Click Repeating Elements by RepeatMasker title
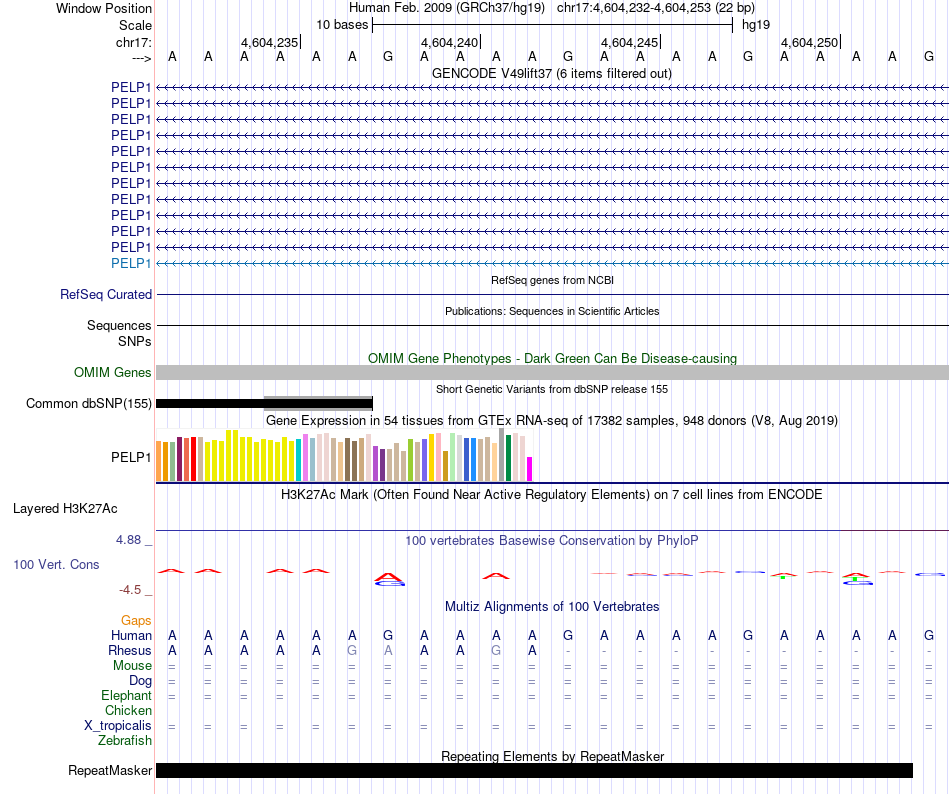The height and width of the screenshot is (794, 950). tap(552, 756)
